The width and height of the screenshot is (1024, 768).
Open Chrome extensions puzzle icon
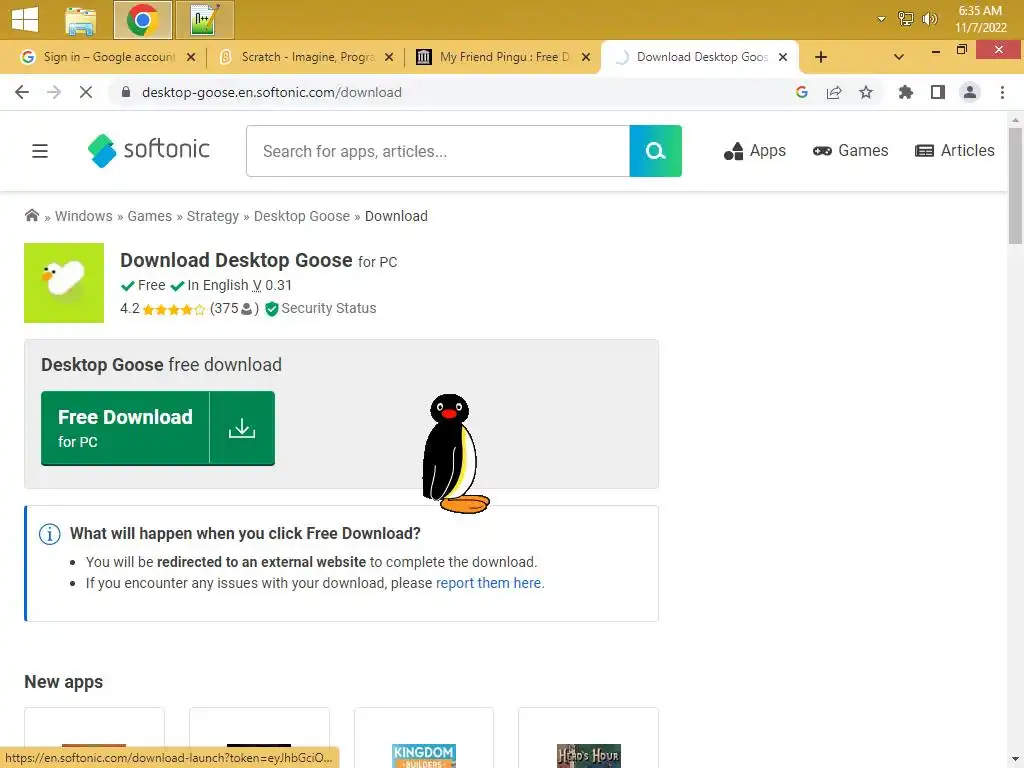[905, 92]
